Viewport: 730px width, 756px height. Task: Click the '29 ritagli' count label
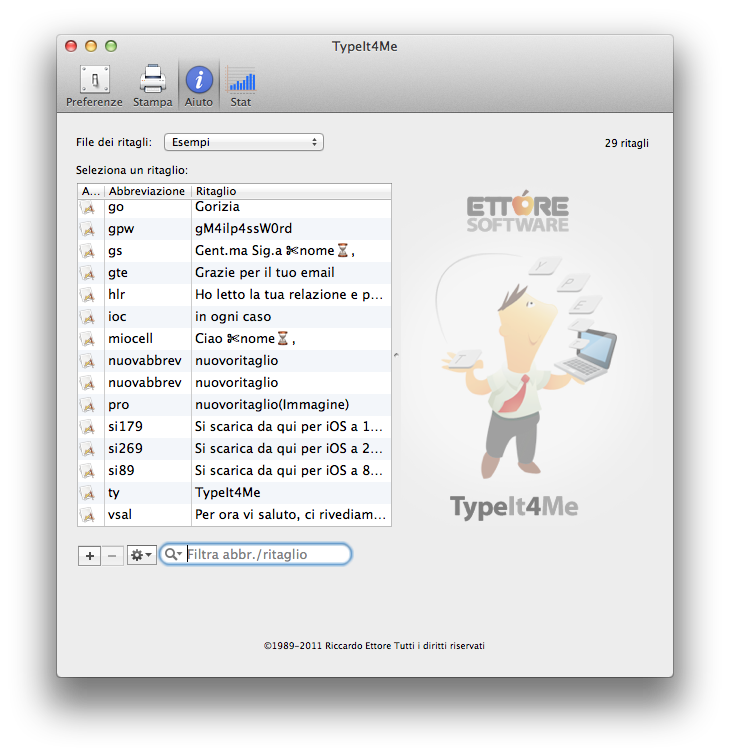[626, 143]
